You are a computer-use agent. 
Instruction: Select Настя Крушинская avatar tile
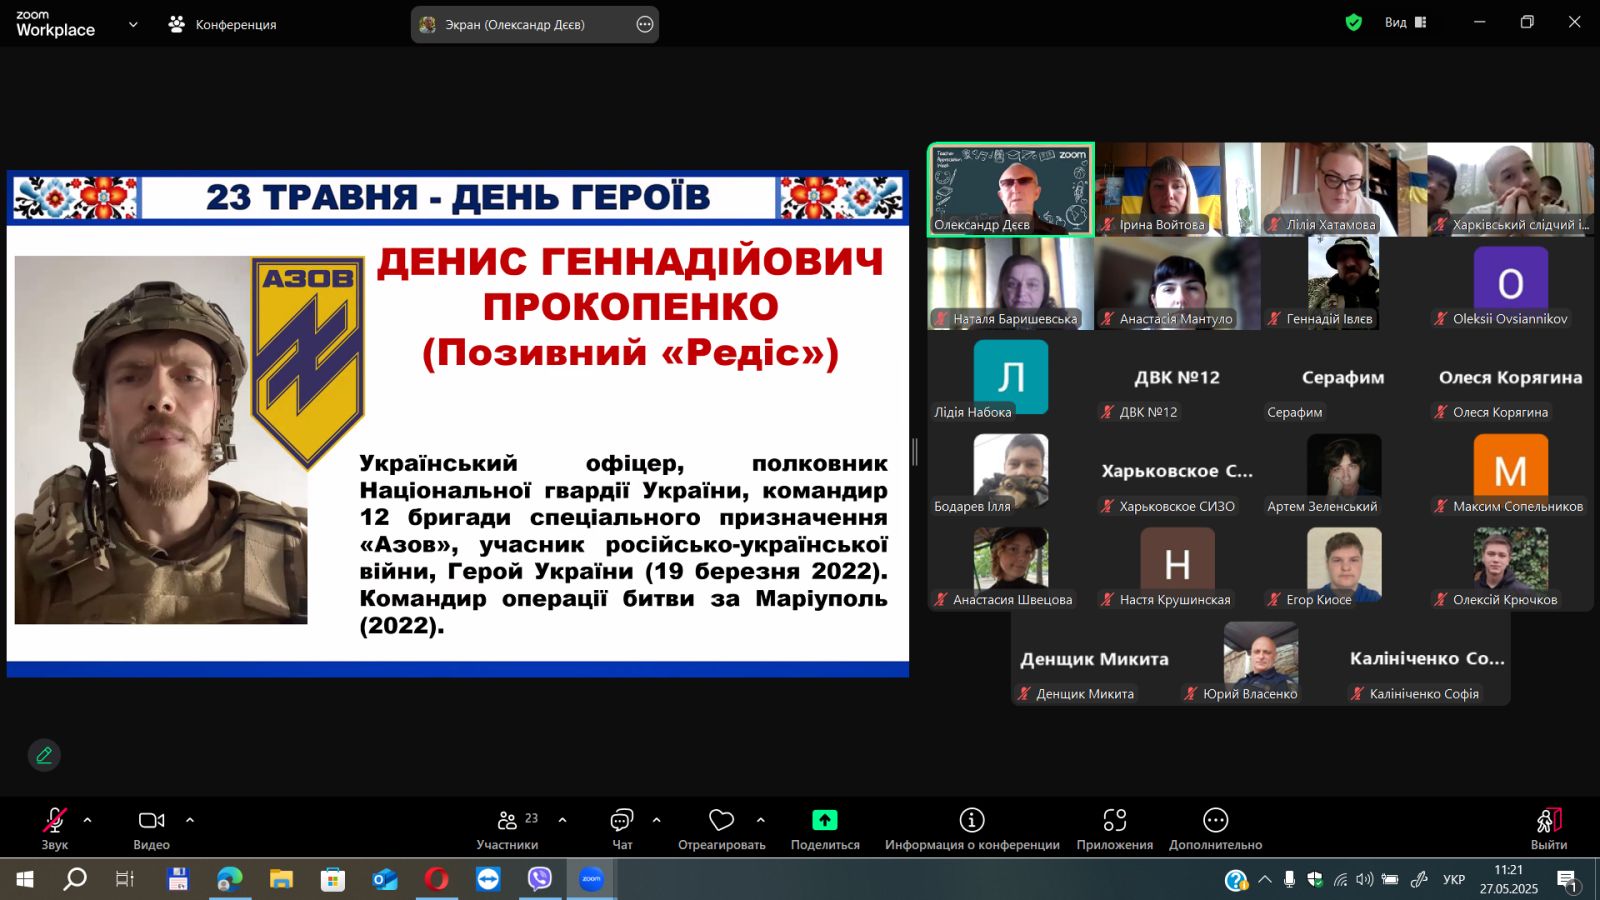(x=1177, y=566)
